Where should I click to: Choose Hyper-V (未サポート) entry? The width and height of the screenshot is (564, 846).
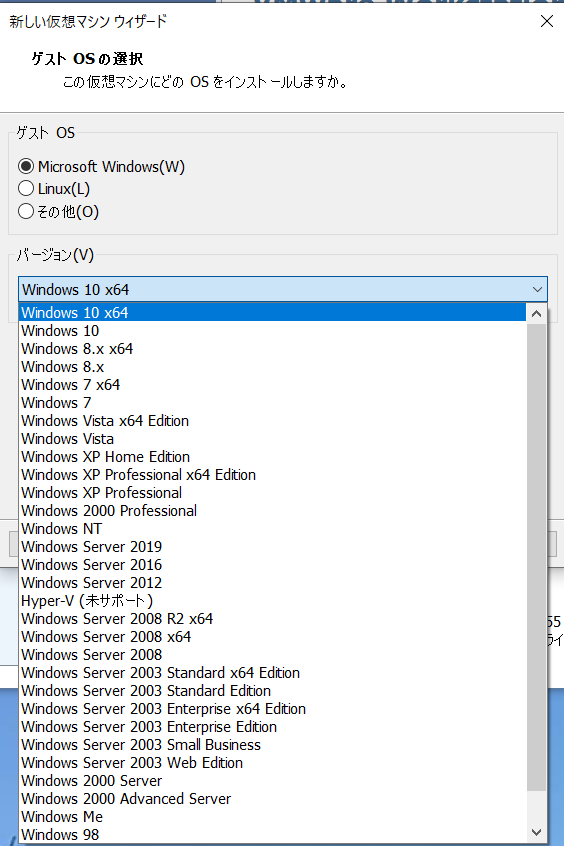[273, 601]
